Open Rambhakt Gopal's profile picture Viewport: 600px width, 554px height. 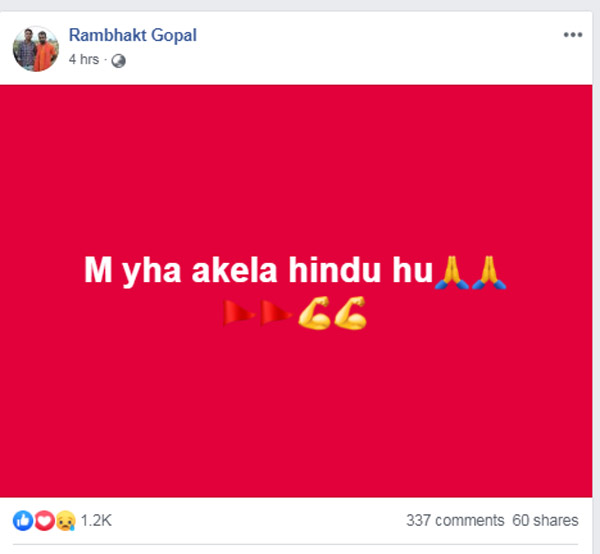[x=37, y=47]
